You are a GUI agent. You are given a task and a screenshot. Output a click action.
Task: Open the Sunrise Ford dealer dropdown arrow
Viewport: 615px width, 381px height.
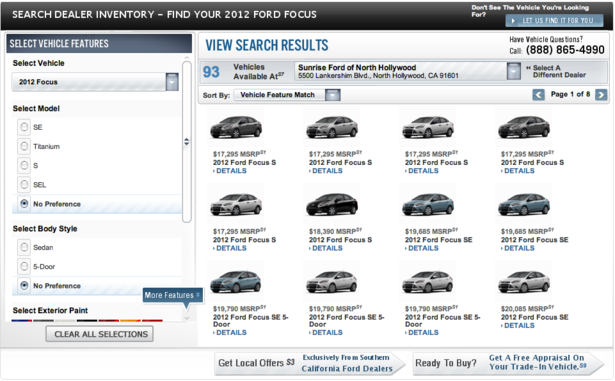[513, 71]
